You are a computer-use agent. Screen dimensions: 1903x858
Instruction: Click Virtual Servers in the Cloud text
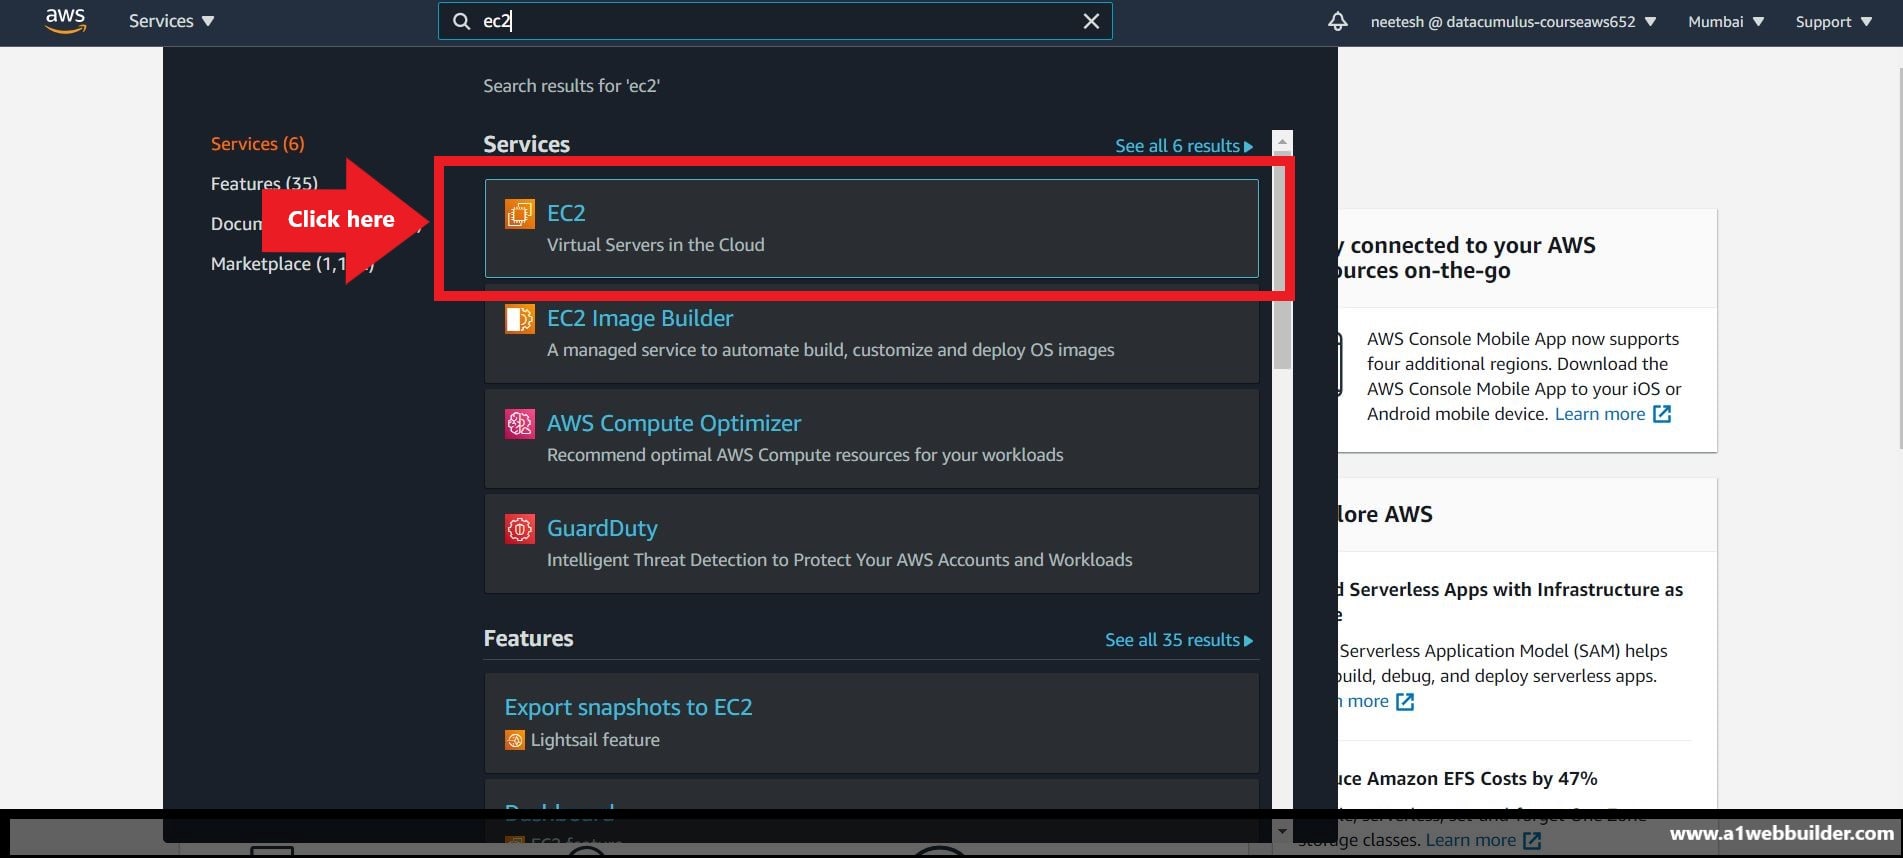(655, 245)
